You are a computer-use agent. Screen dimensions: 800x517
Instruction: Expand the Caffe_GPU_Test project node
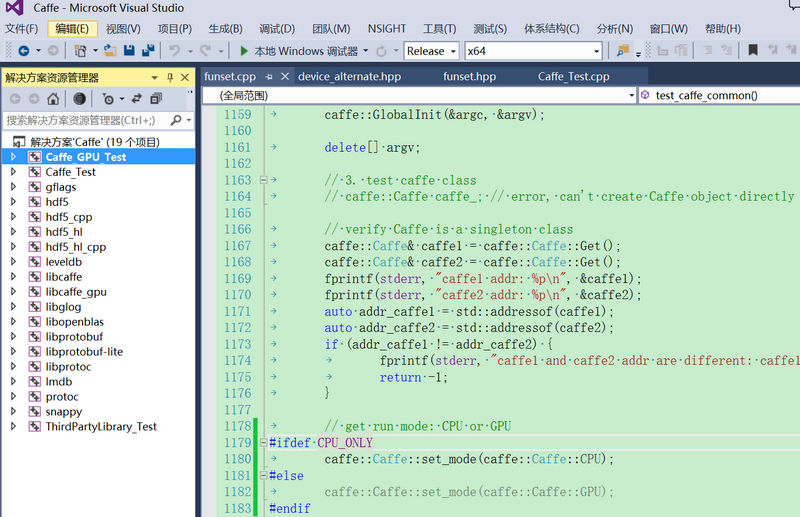pyautogui.click(x=14, y=157)
